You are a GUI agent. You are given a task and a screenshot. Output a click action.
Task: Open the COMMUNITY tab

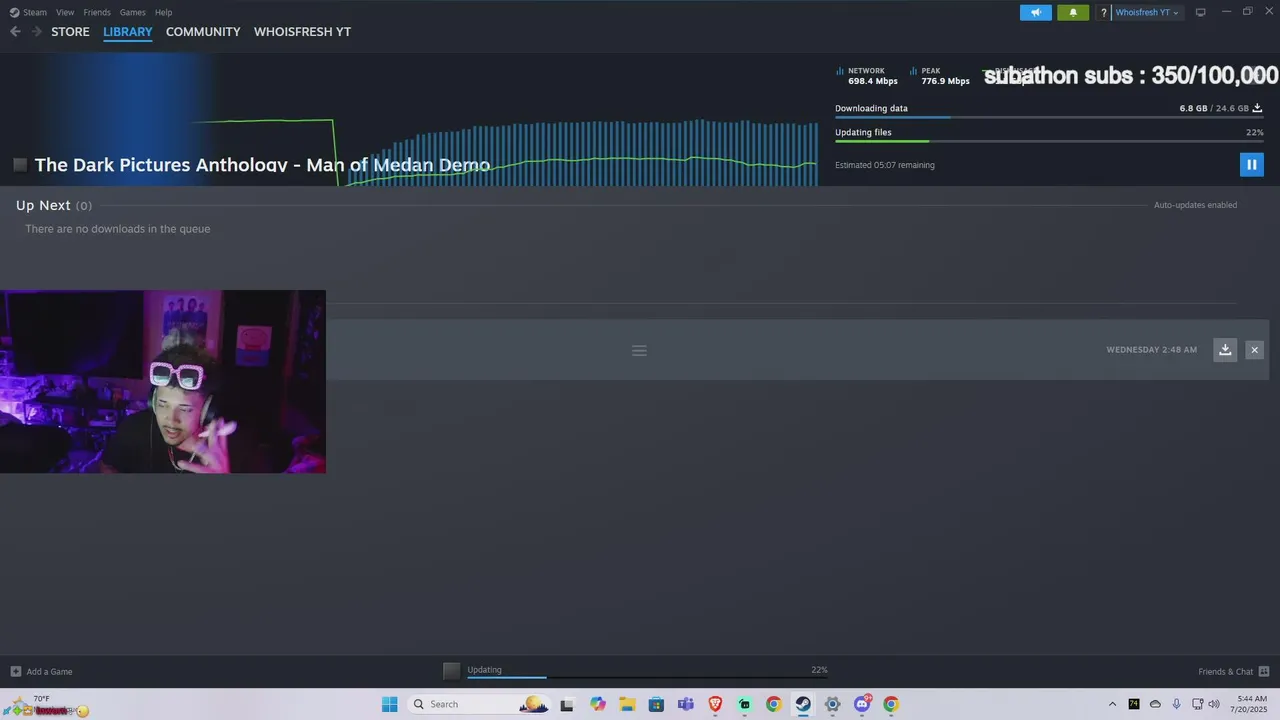coord(203,32)
